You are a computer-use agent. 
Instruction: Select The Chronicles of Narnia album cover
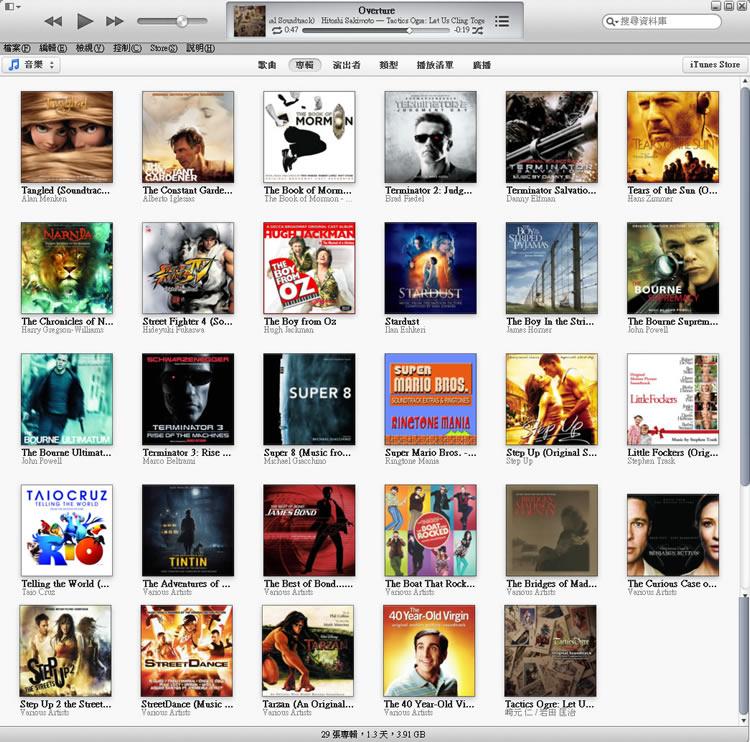(x=67, y=268)
